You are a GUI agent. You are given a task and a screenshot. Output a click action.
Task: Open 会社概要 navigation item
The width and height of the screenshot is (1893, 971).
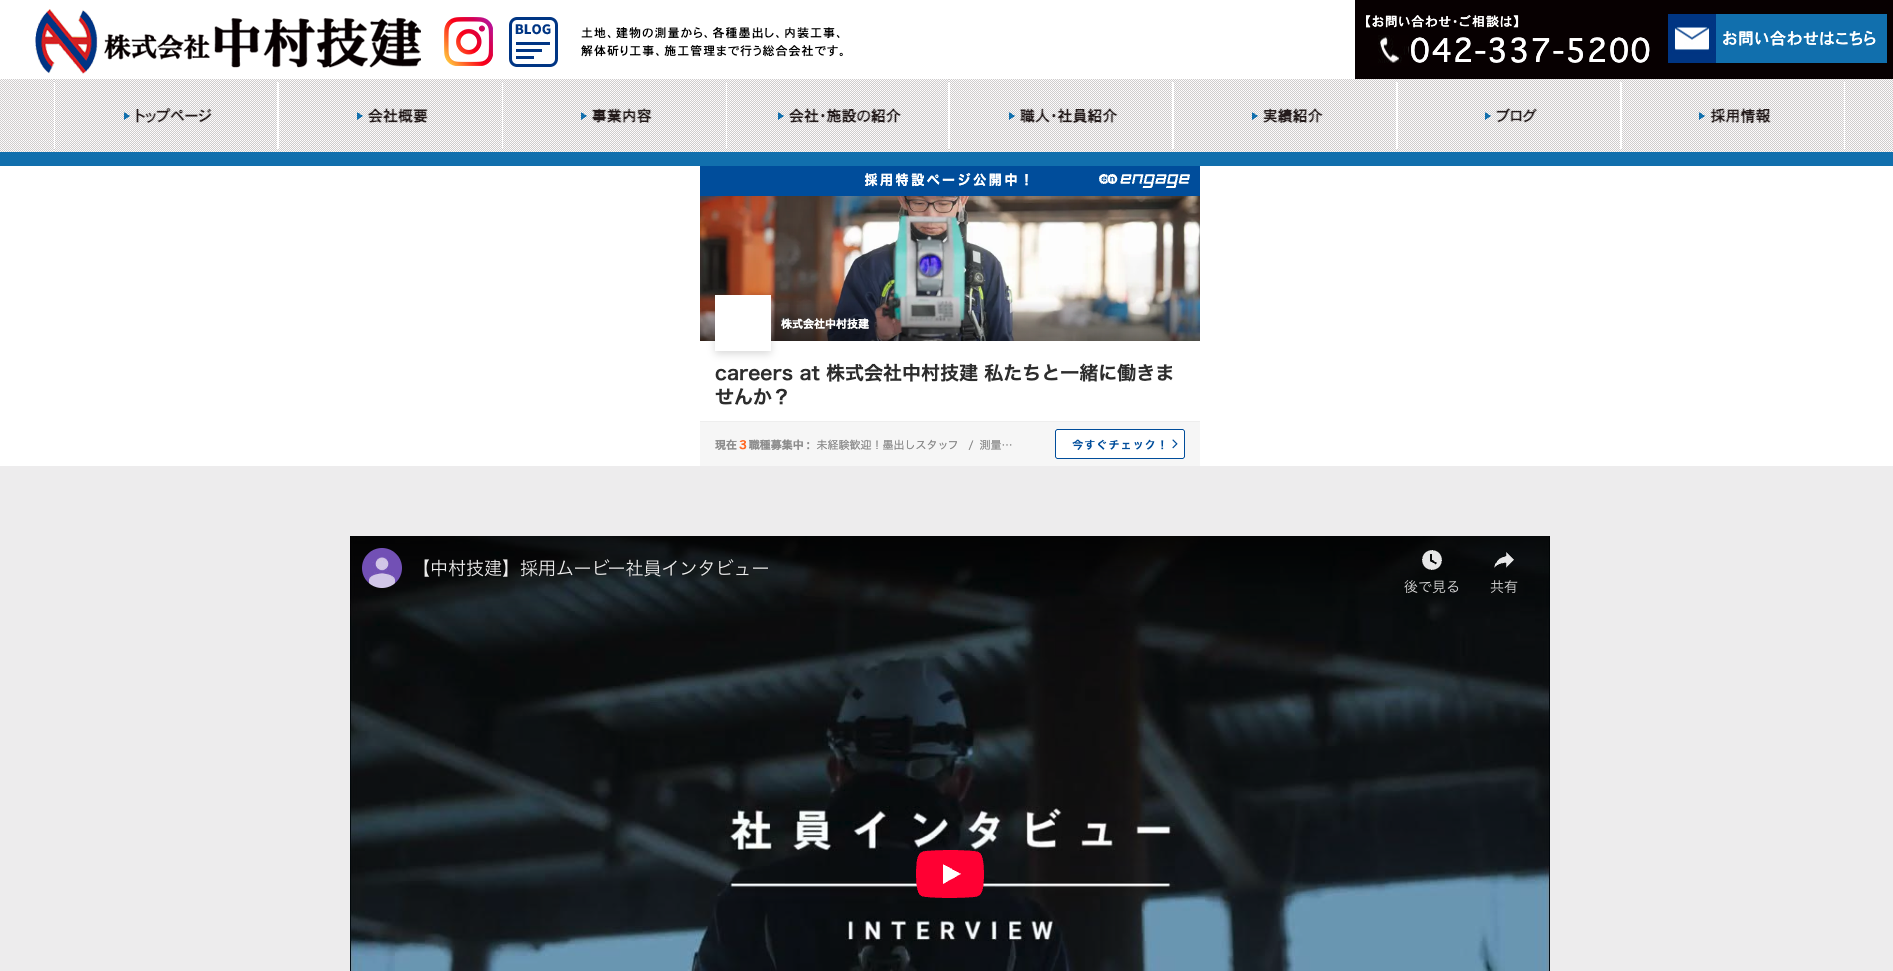pos(391,116)
